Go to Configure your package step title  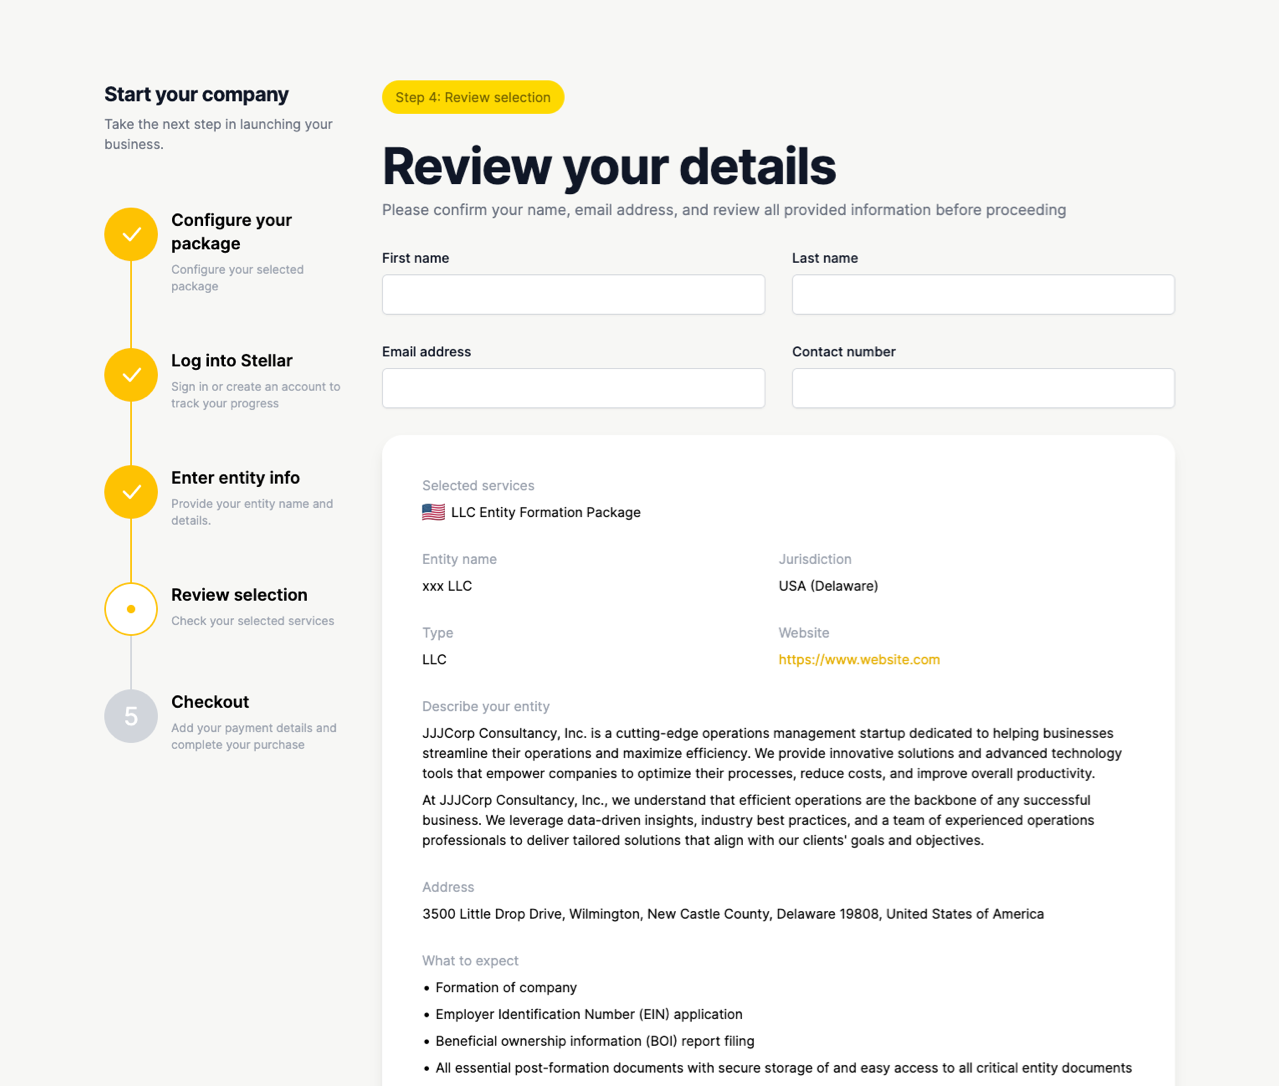pyautogui.click(x=231, y=232)
